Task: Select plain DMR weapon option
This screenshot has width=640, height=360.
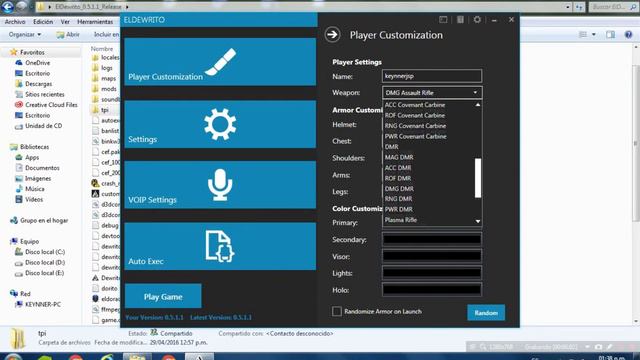Action: [391, 147]
